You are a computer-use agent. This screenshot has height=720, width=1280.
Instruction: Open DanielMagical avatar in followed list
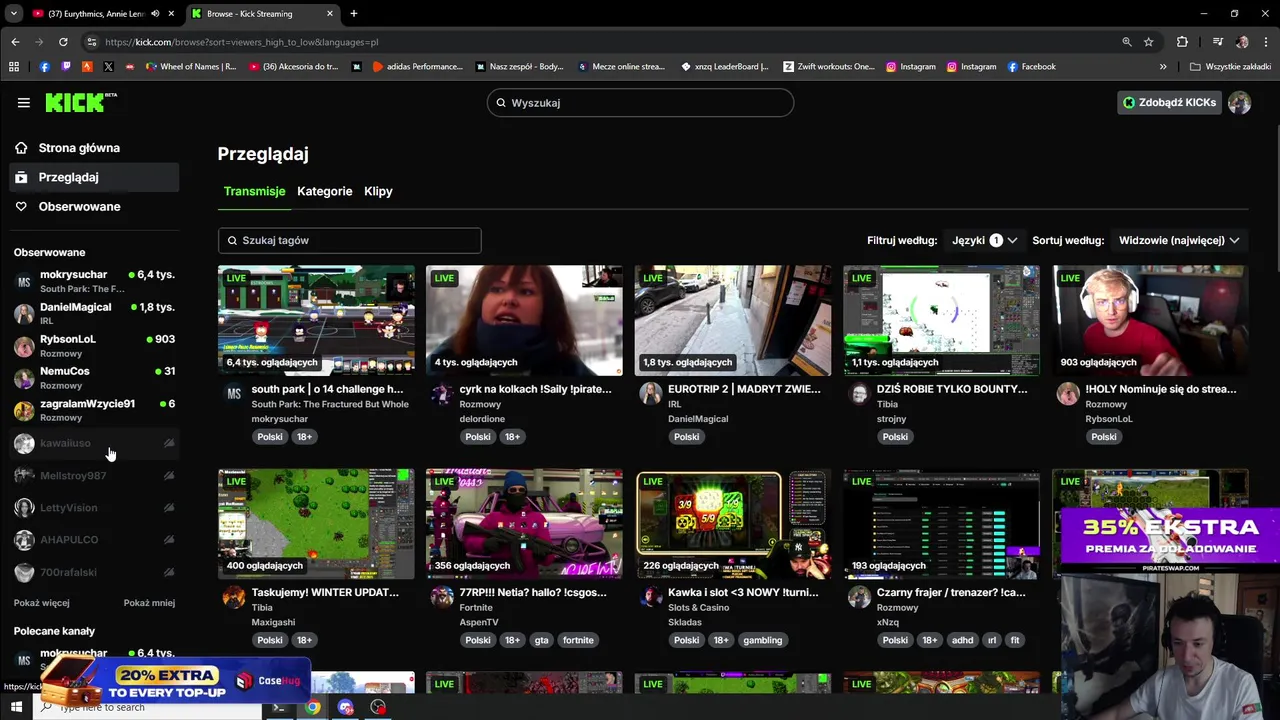[x=24, y=314]
